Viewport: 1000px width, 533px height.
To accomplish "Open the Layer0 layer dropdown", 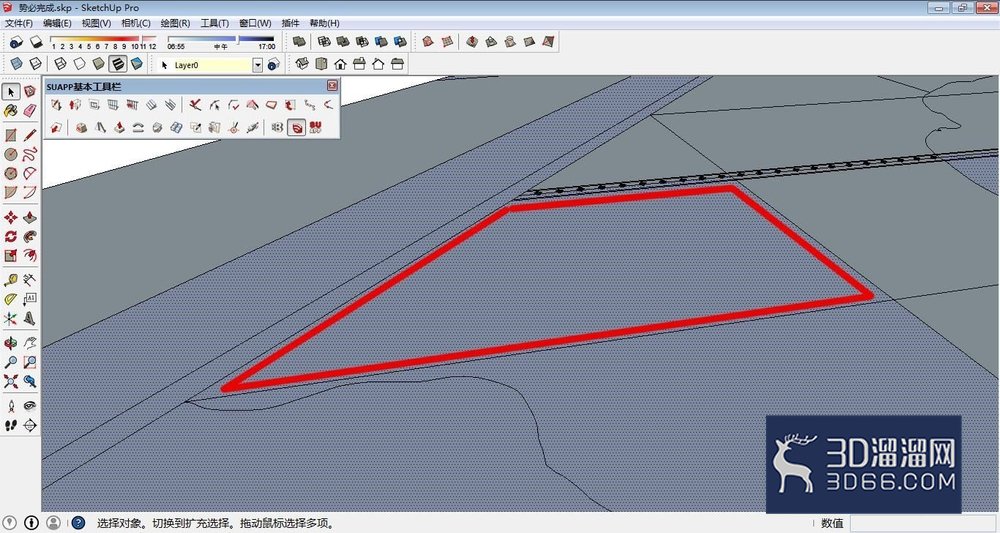I will coord(258,65).
